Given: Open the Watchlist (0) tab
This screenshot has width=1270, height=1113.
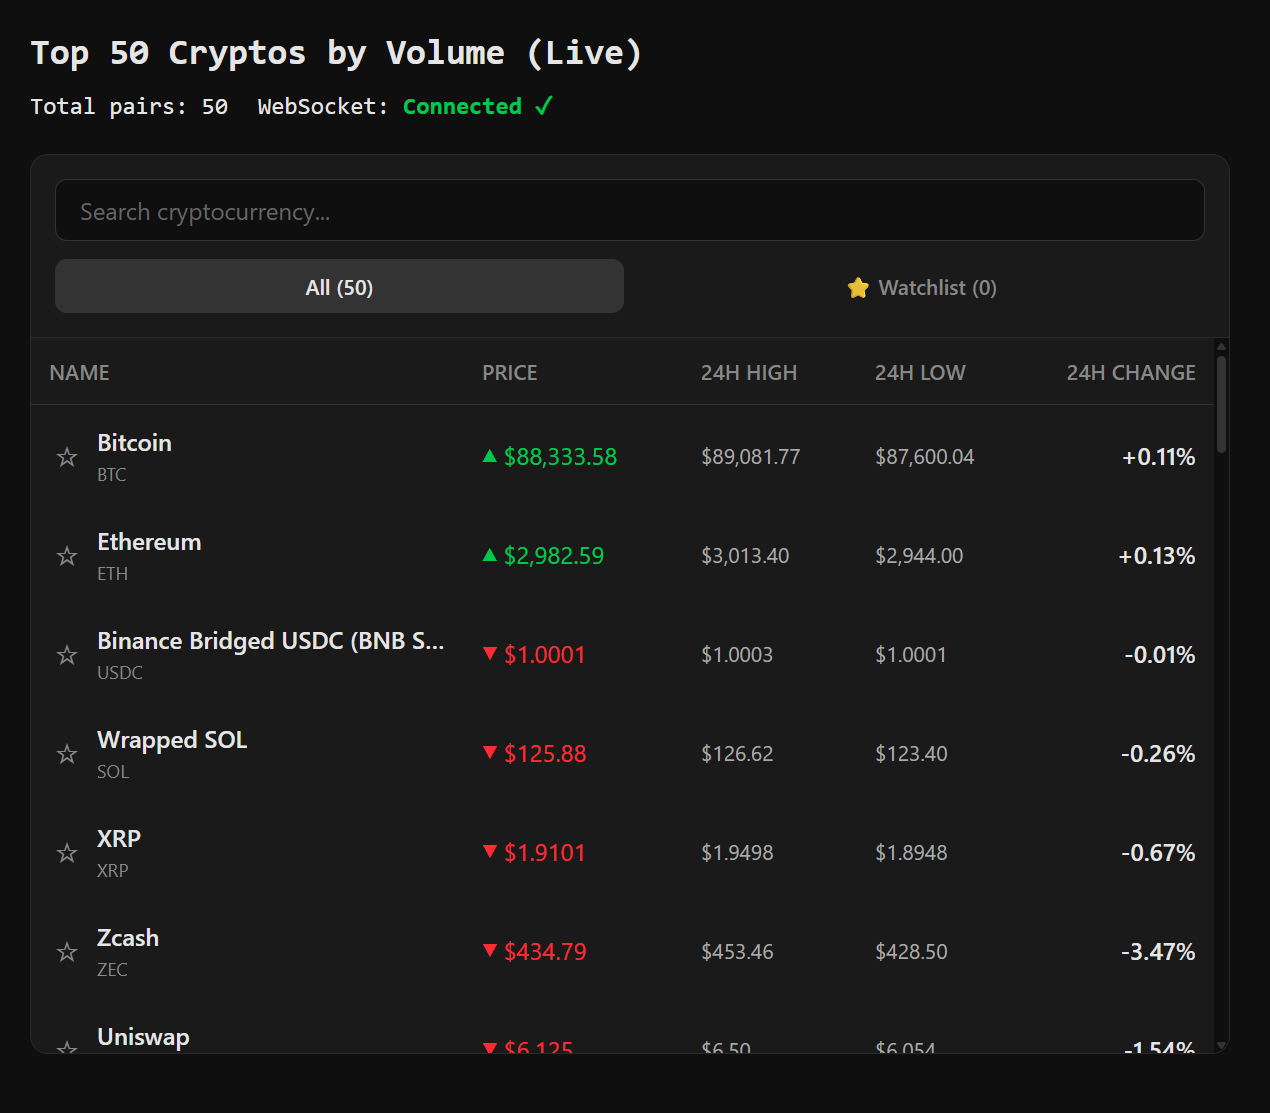Looking at the screenshot, I should (x=920, y=287).
